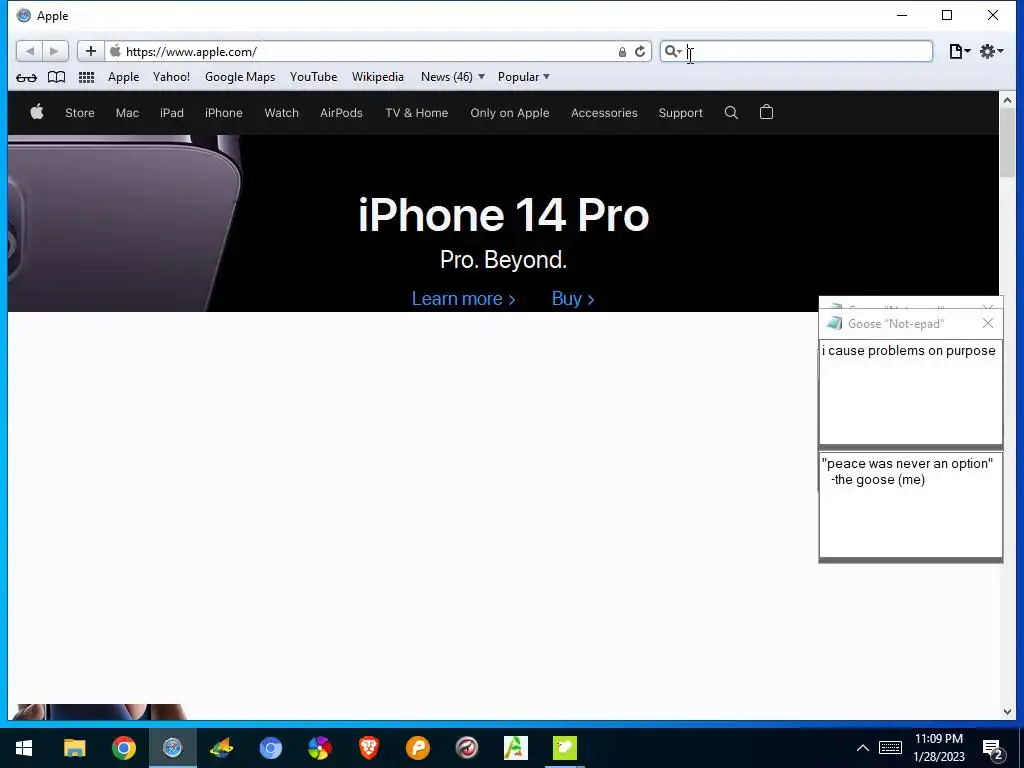Expand the News (46) bookmarks folder
The height and width of the screenshot is (768, 1024).
tap(453, 77)
